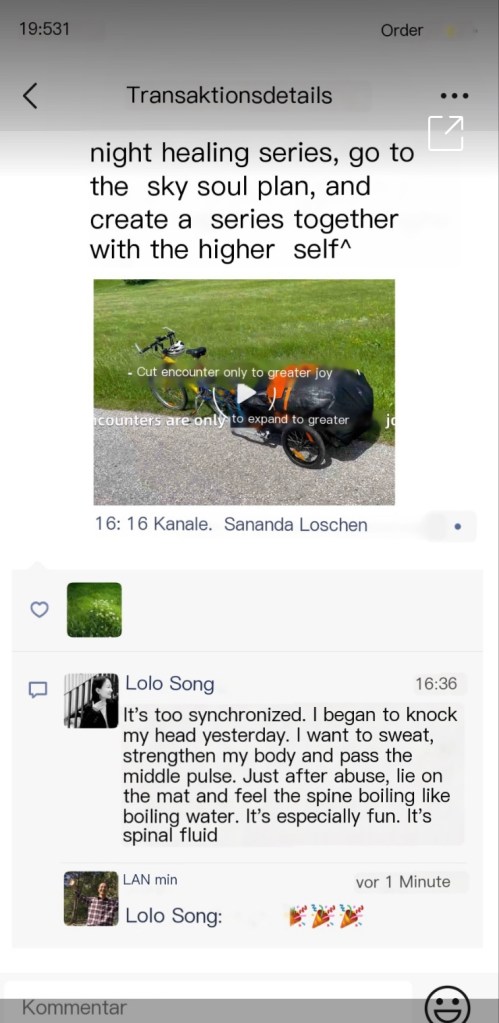The height and width of the screenshot is (1023, 499).
Task: Open the 16:16 Kanale Sananda Loschen caption
Action: tap(231, 525)
